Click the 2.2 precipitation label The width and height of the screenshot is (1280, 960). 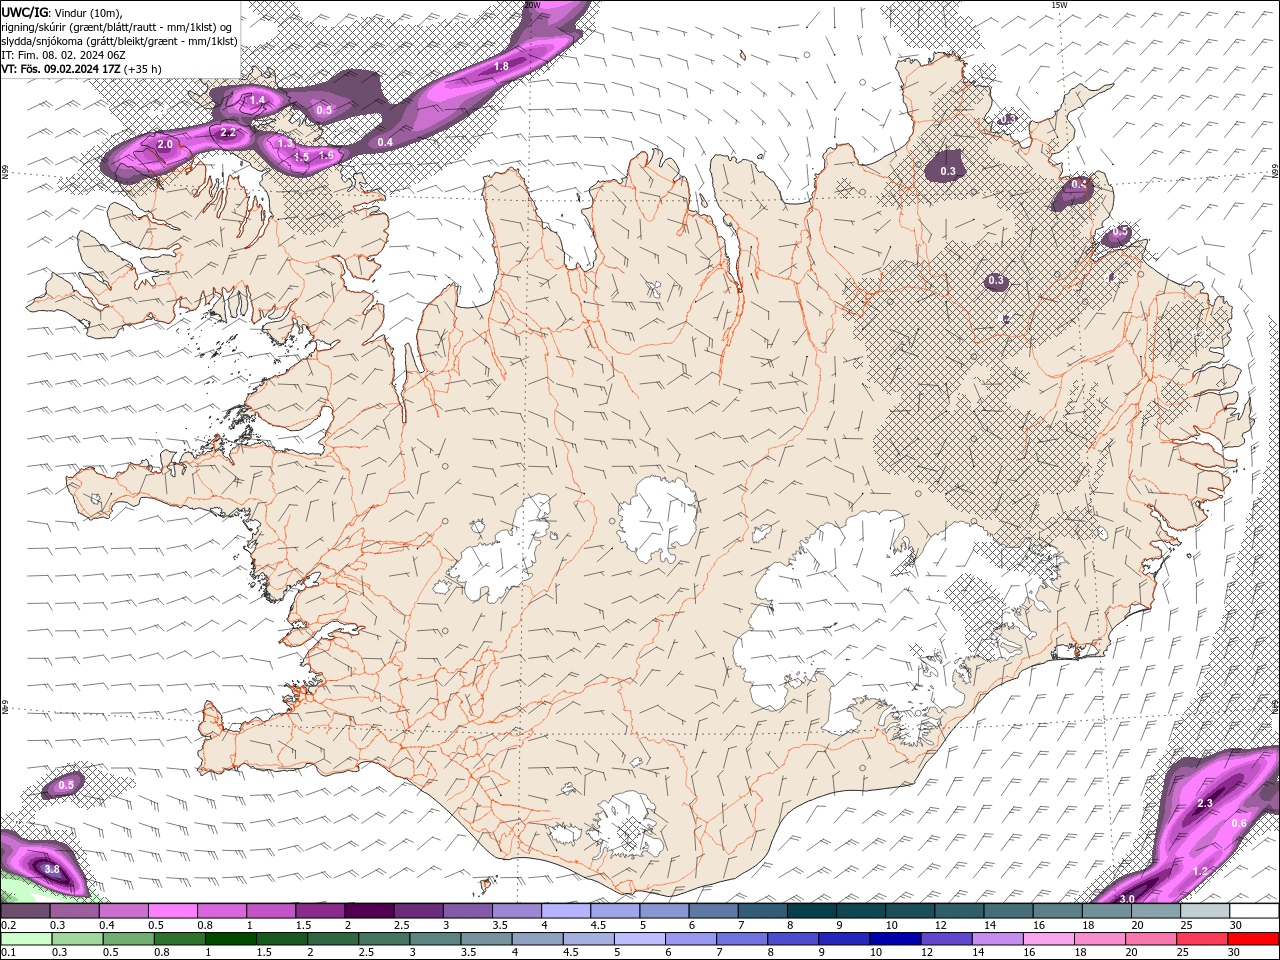228,132
